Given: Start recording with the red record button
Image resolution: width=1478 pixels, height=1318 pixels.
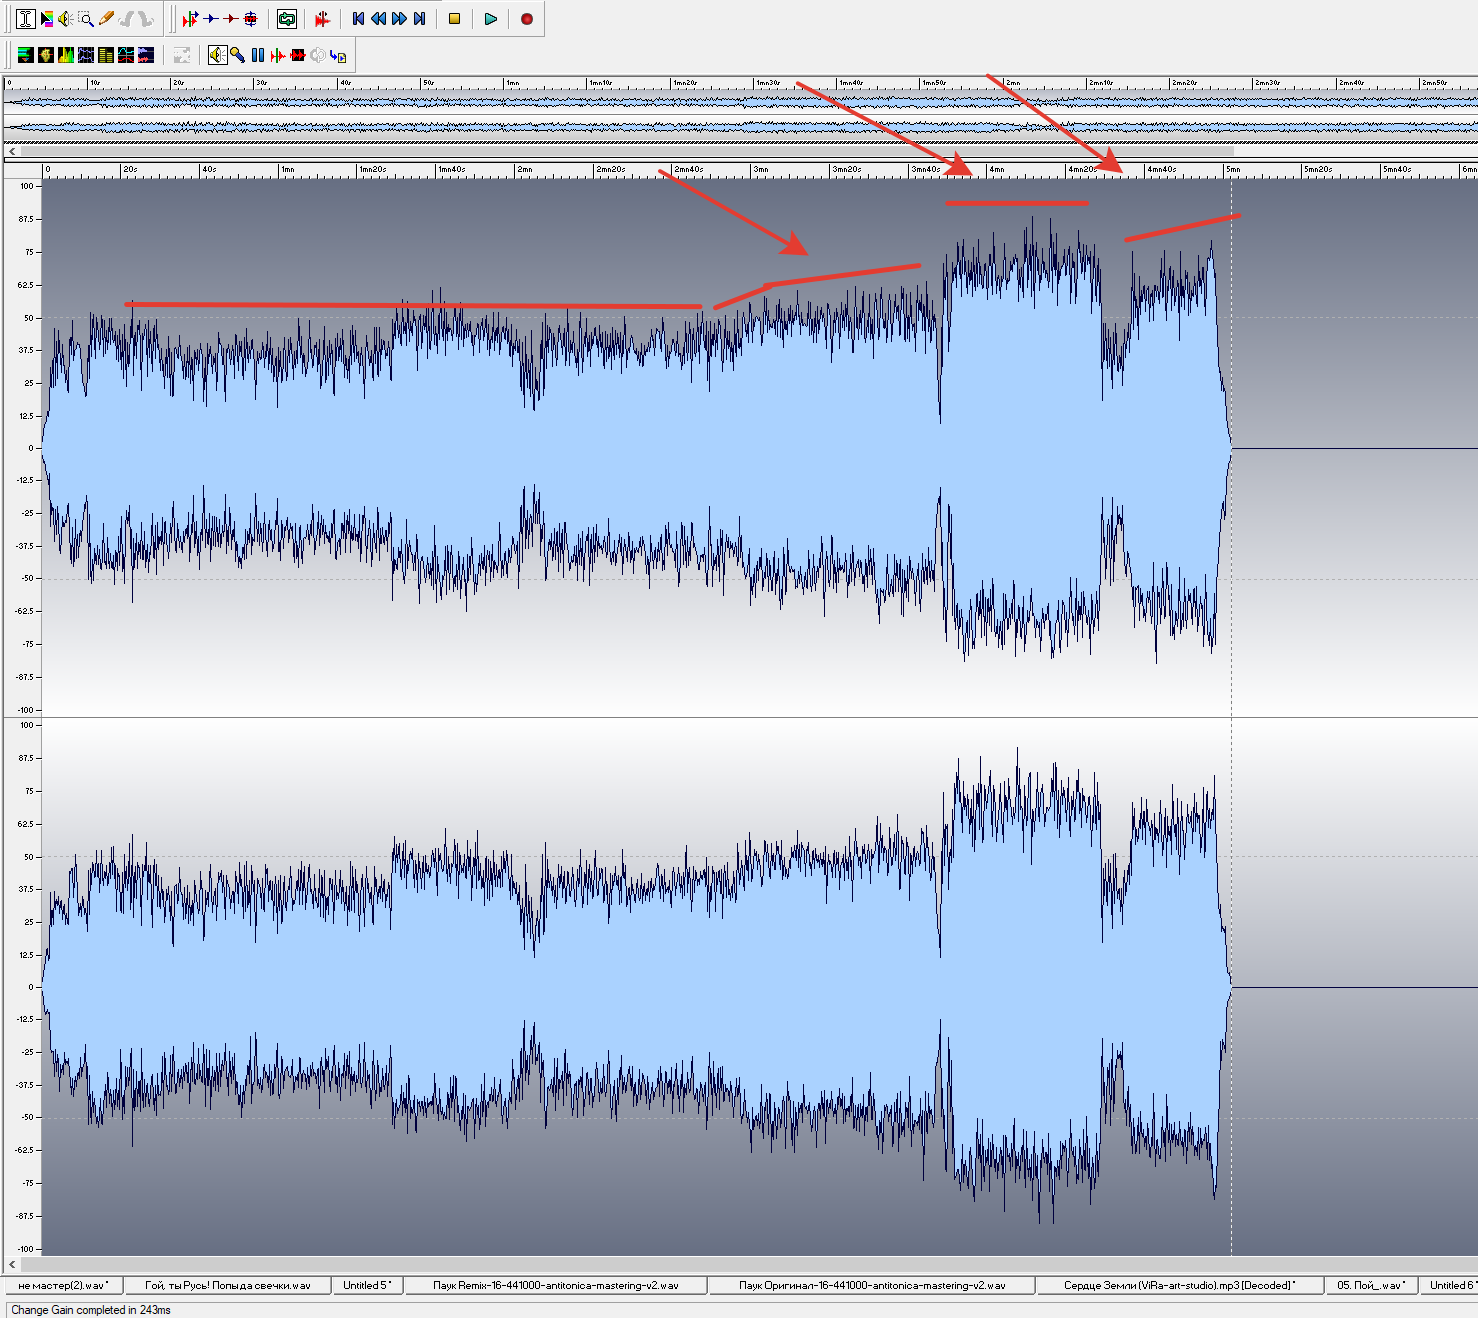Looking at the screenshot, I should [527, 19].
